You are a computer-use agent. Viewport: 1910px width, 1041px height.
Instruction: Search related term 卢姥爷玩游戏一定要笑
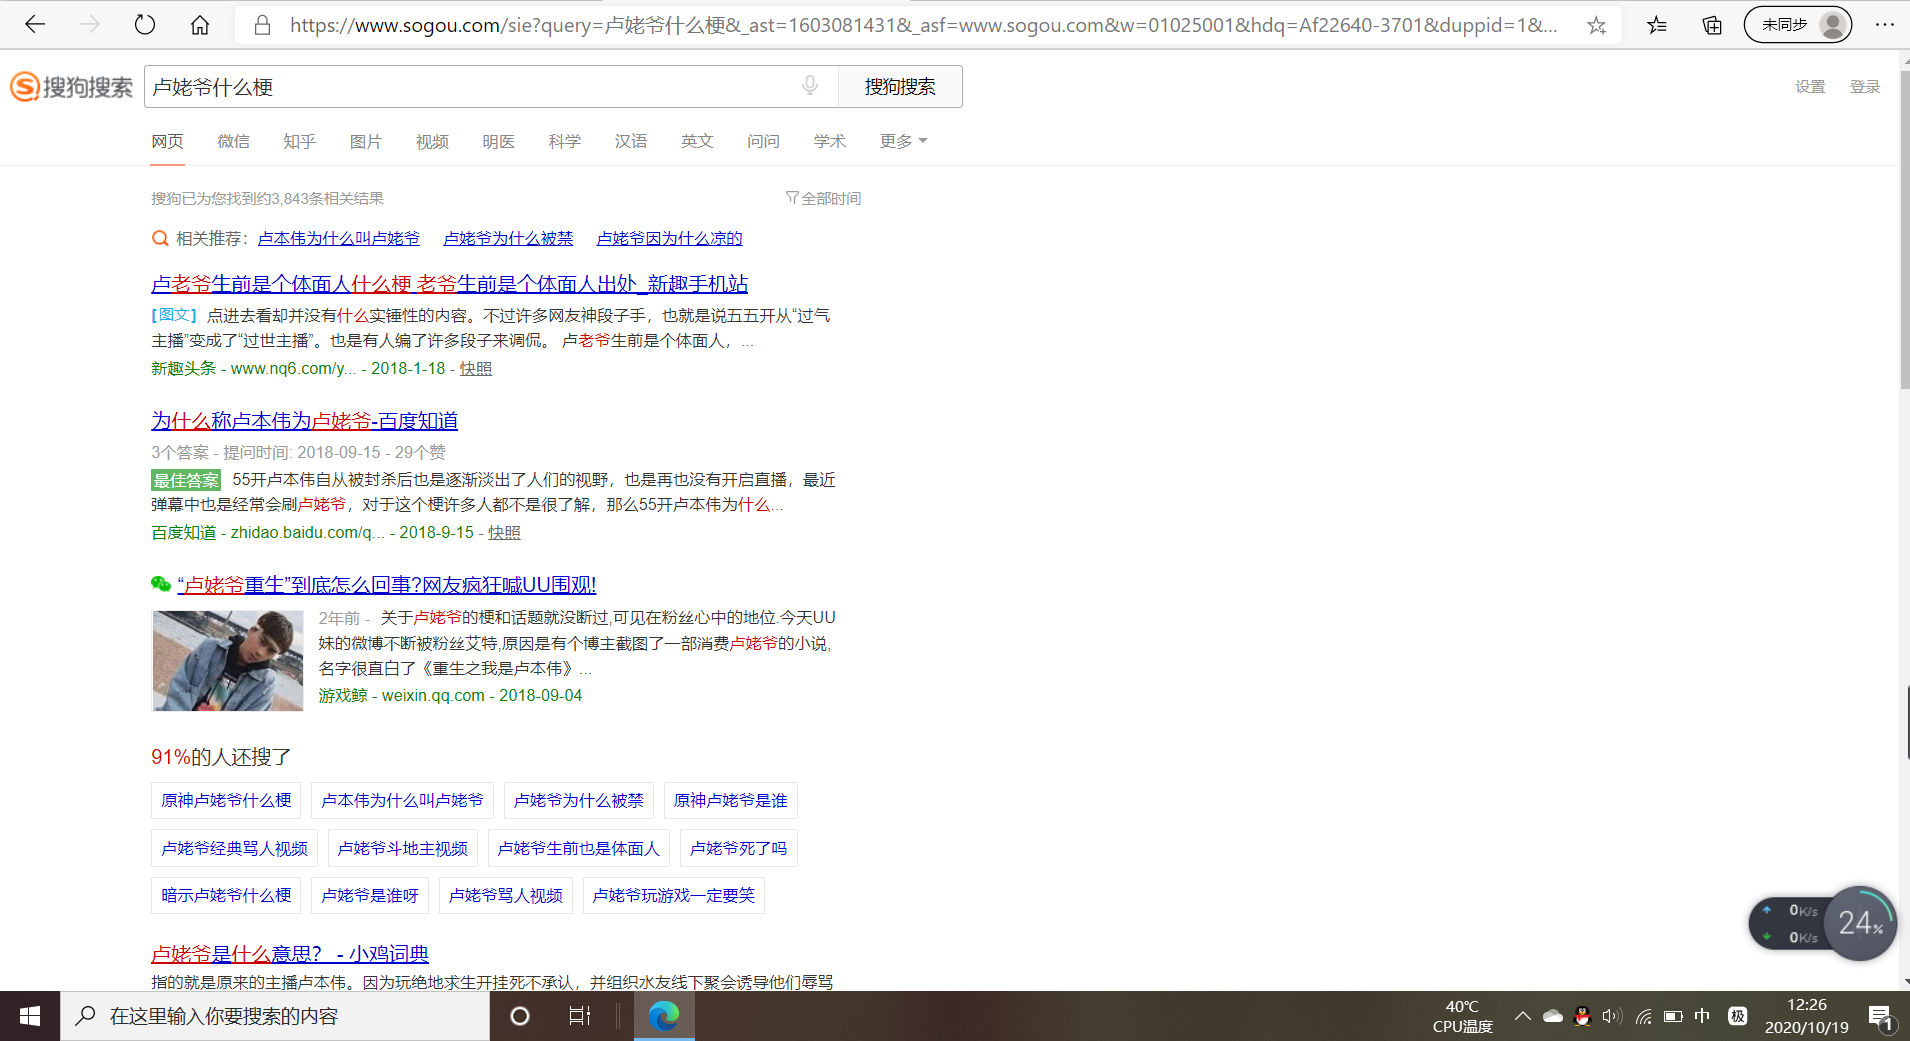coord(674,895)
